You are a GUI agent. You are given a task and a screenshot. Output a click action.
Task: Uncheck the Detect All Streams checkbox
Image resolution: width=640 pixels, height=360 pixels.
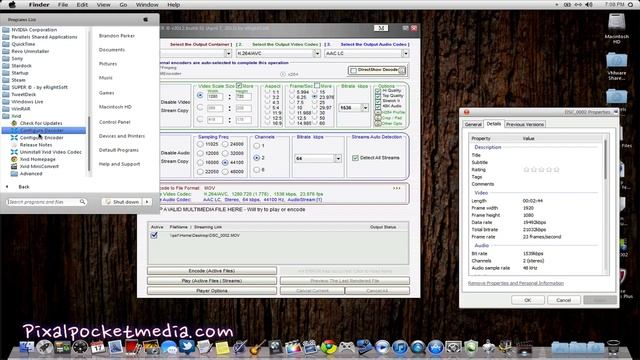tap(355, 158)
